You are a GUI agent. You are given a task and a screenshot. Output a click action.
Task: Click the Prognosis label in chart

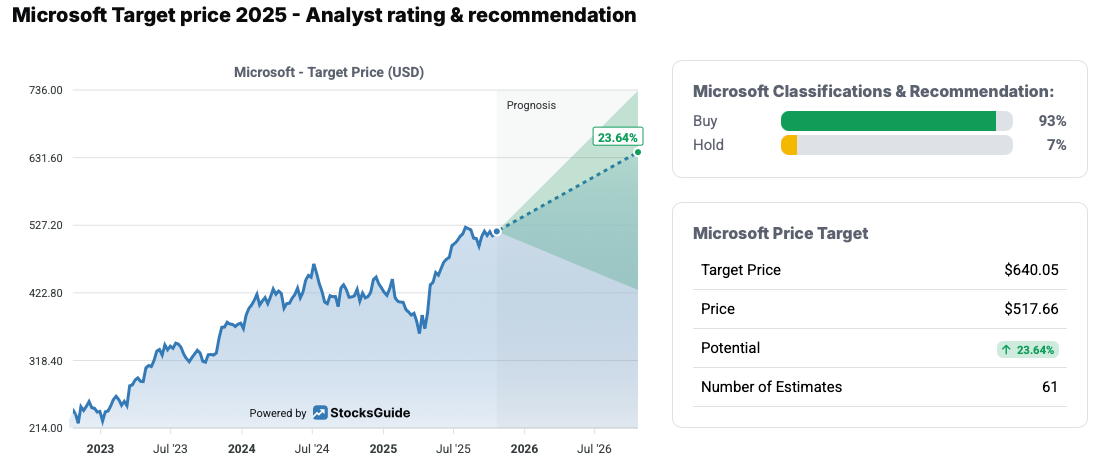531,105
